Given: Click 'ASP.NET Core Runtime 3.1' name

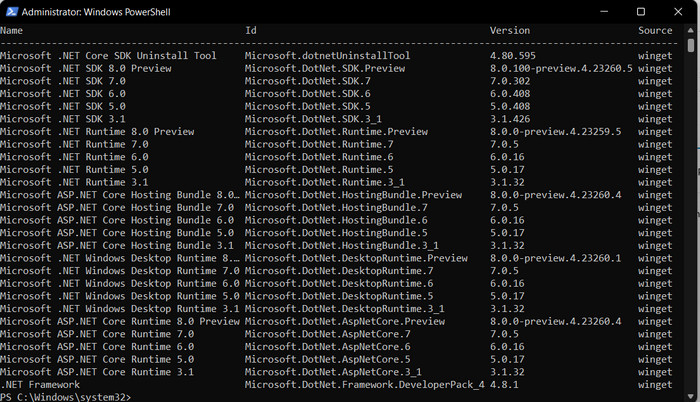Looking at the screenshot, I should [x=125, y=372].
